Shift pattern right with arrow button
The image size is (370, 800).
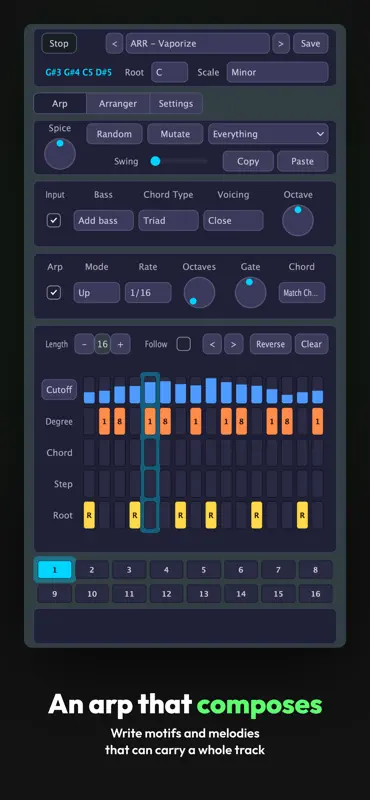point(233,344)
